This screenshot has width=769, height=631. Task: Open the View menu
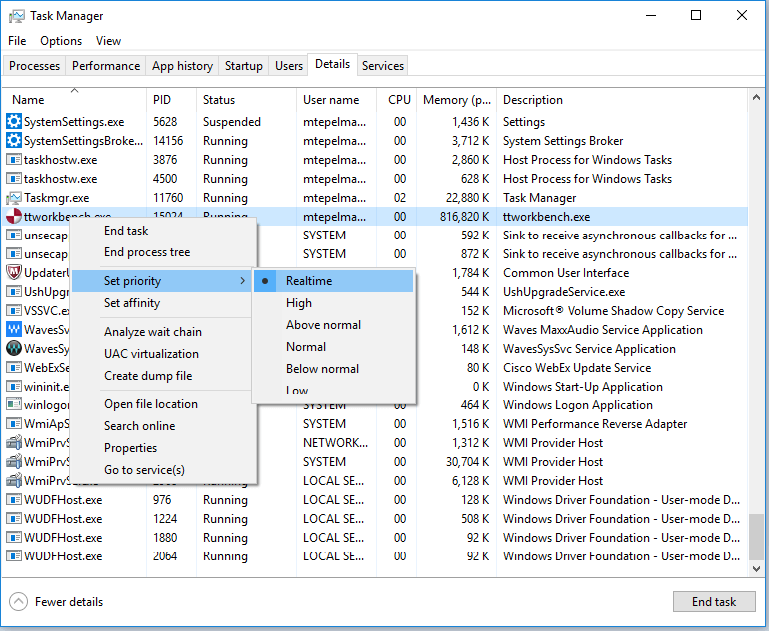click(x=108, y=41)
